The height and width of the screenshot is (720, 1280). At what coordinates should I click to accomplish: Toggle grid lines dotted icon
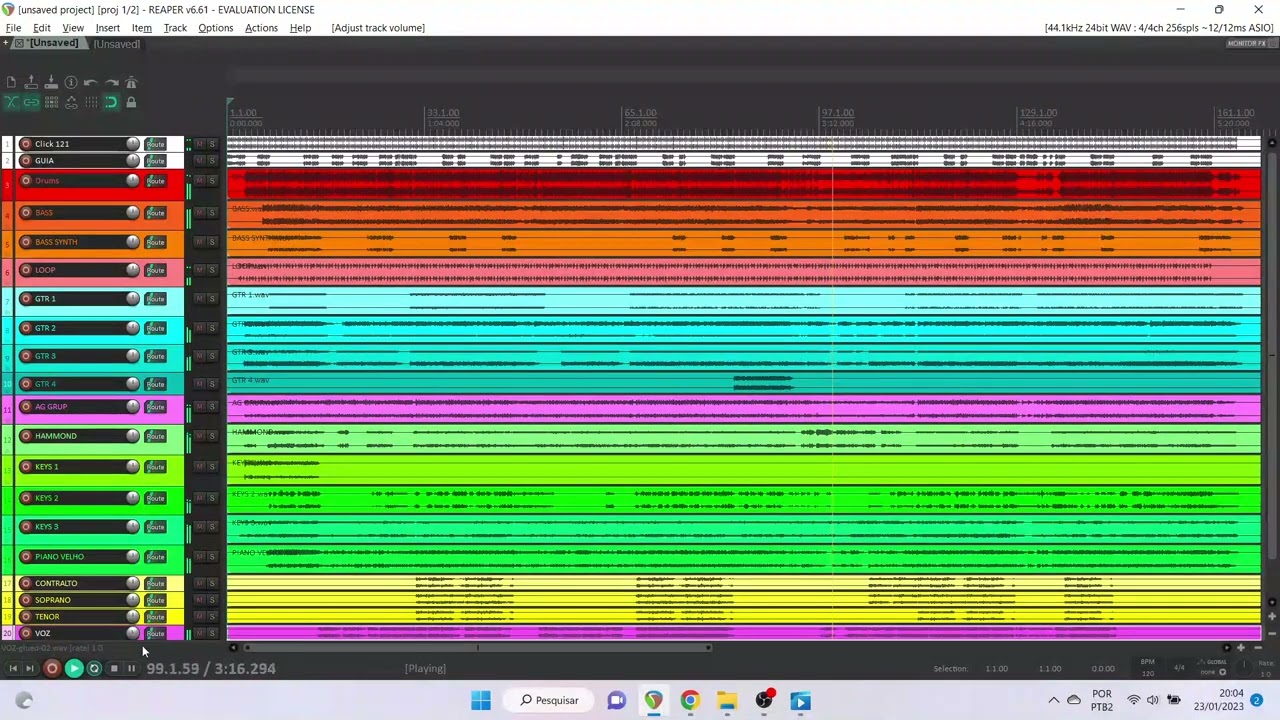(91, 102)
